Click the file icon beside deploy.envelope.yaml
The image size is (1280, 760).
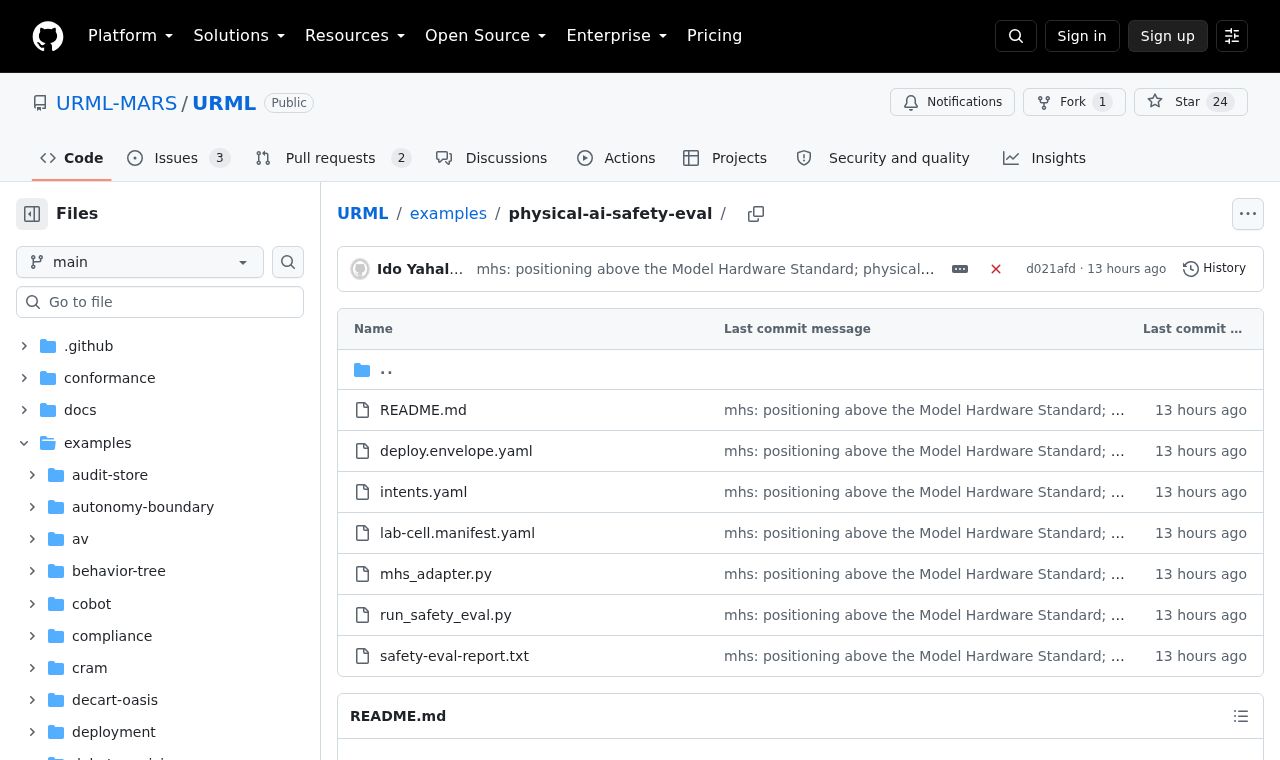pyautogui.click(x=363, y=451)
